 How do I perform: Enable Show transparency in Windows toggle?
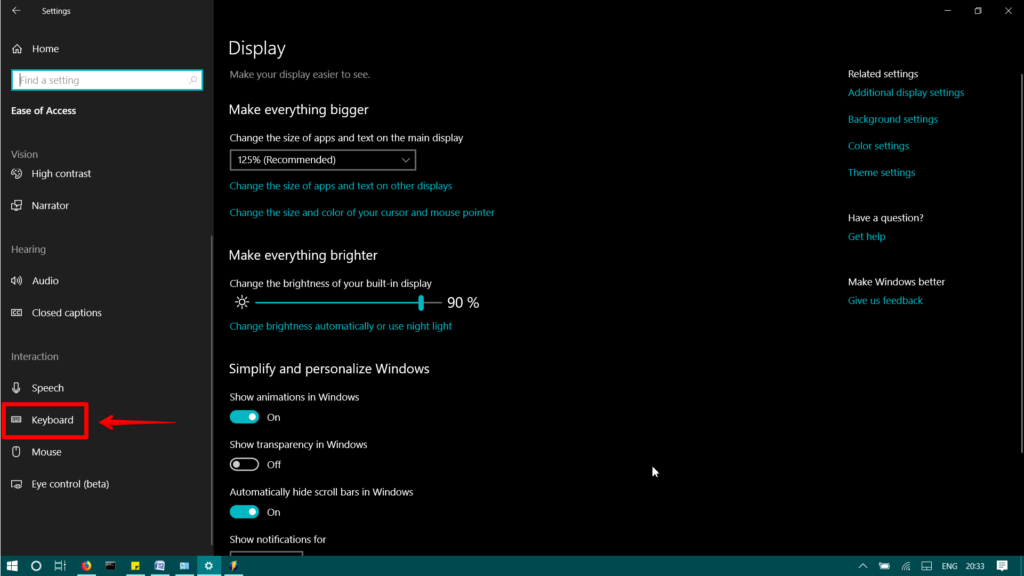point(244,464)
